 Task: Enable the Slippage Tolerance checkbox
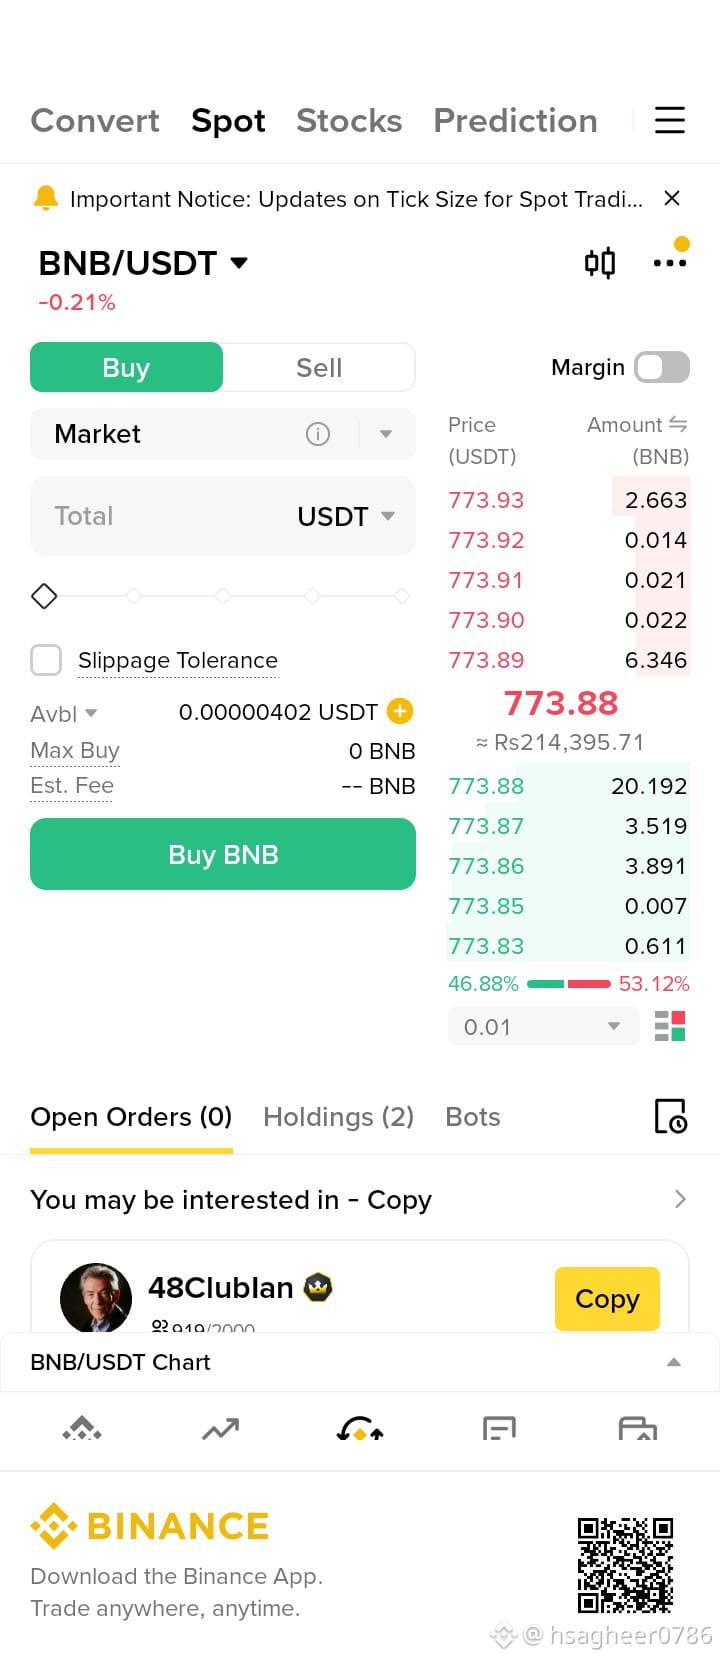click(46, 660)
